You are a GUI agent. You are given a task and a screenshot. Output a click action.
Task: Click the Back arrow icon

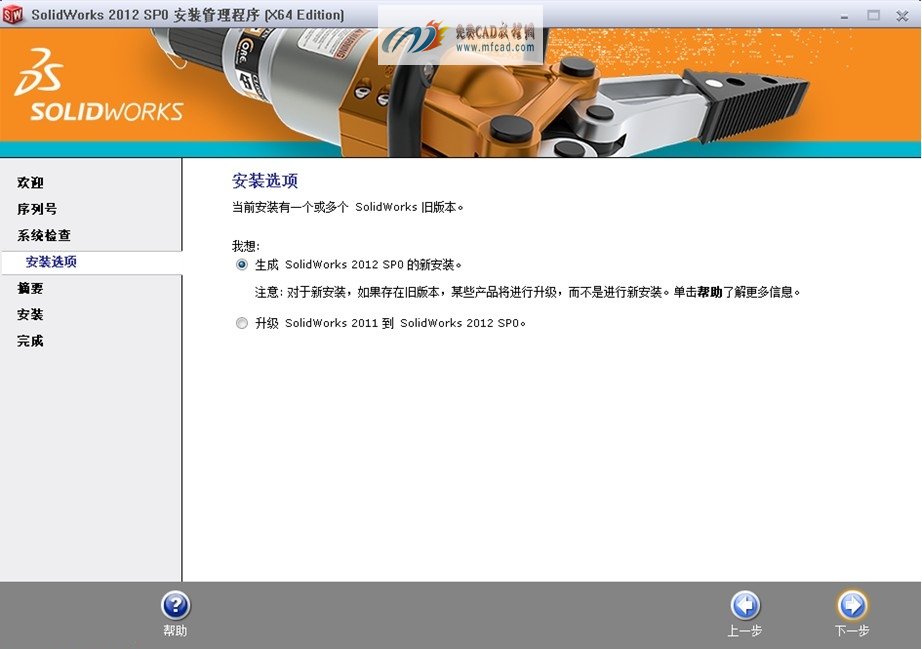(745, 605)
